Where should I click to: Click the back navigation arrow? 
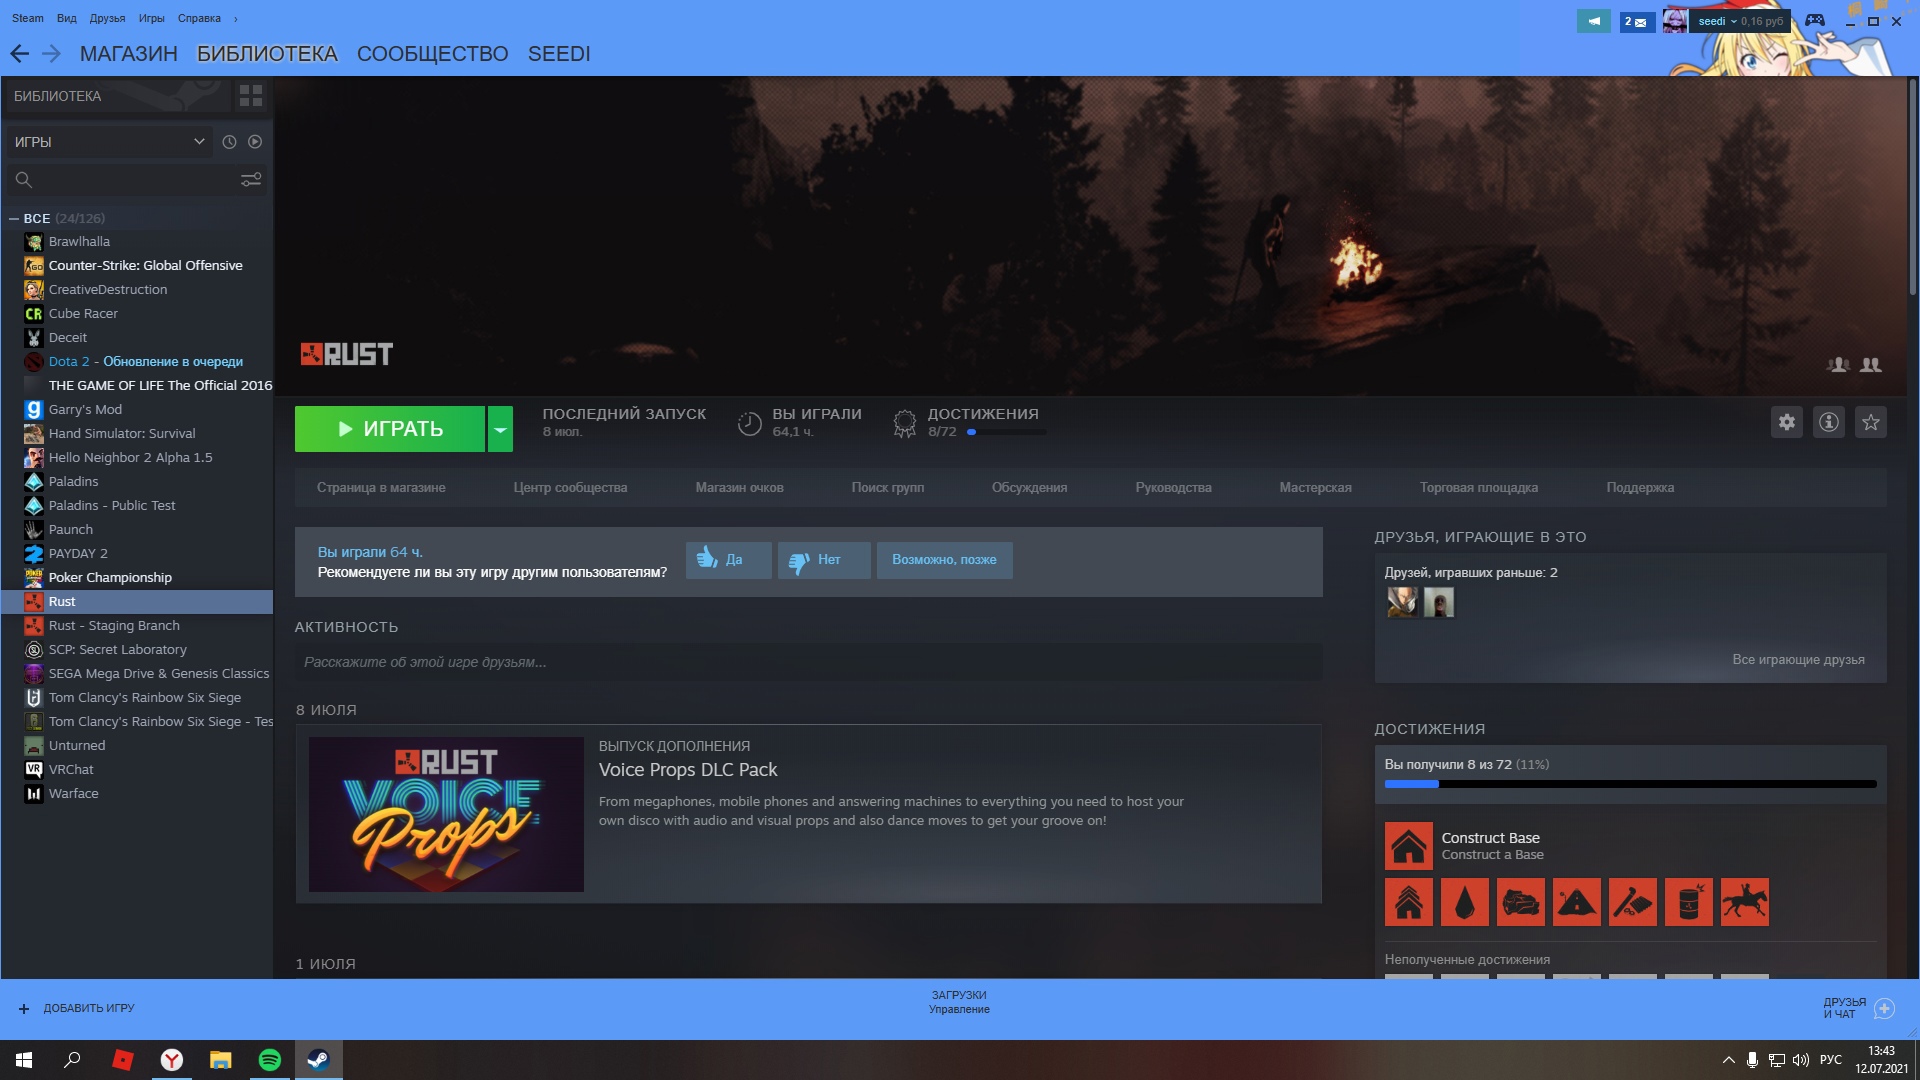point(19,54)
